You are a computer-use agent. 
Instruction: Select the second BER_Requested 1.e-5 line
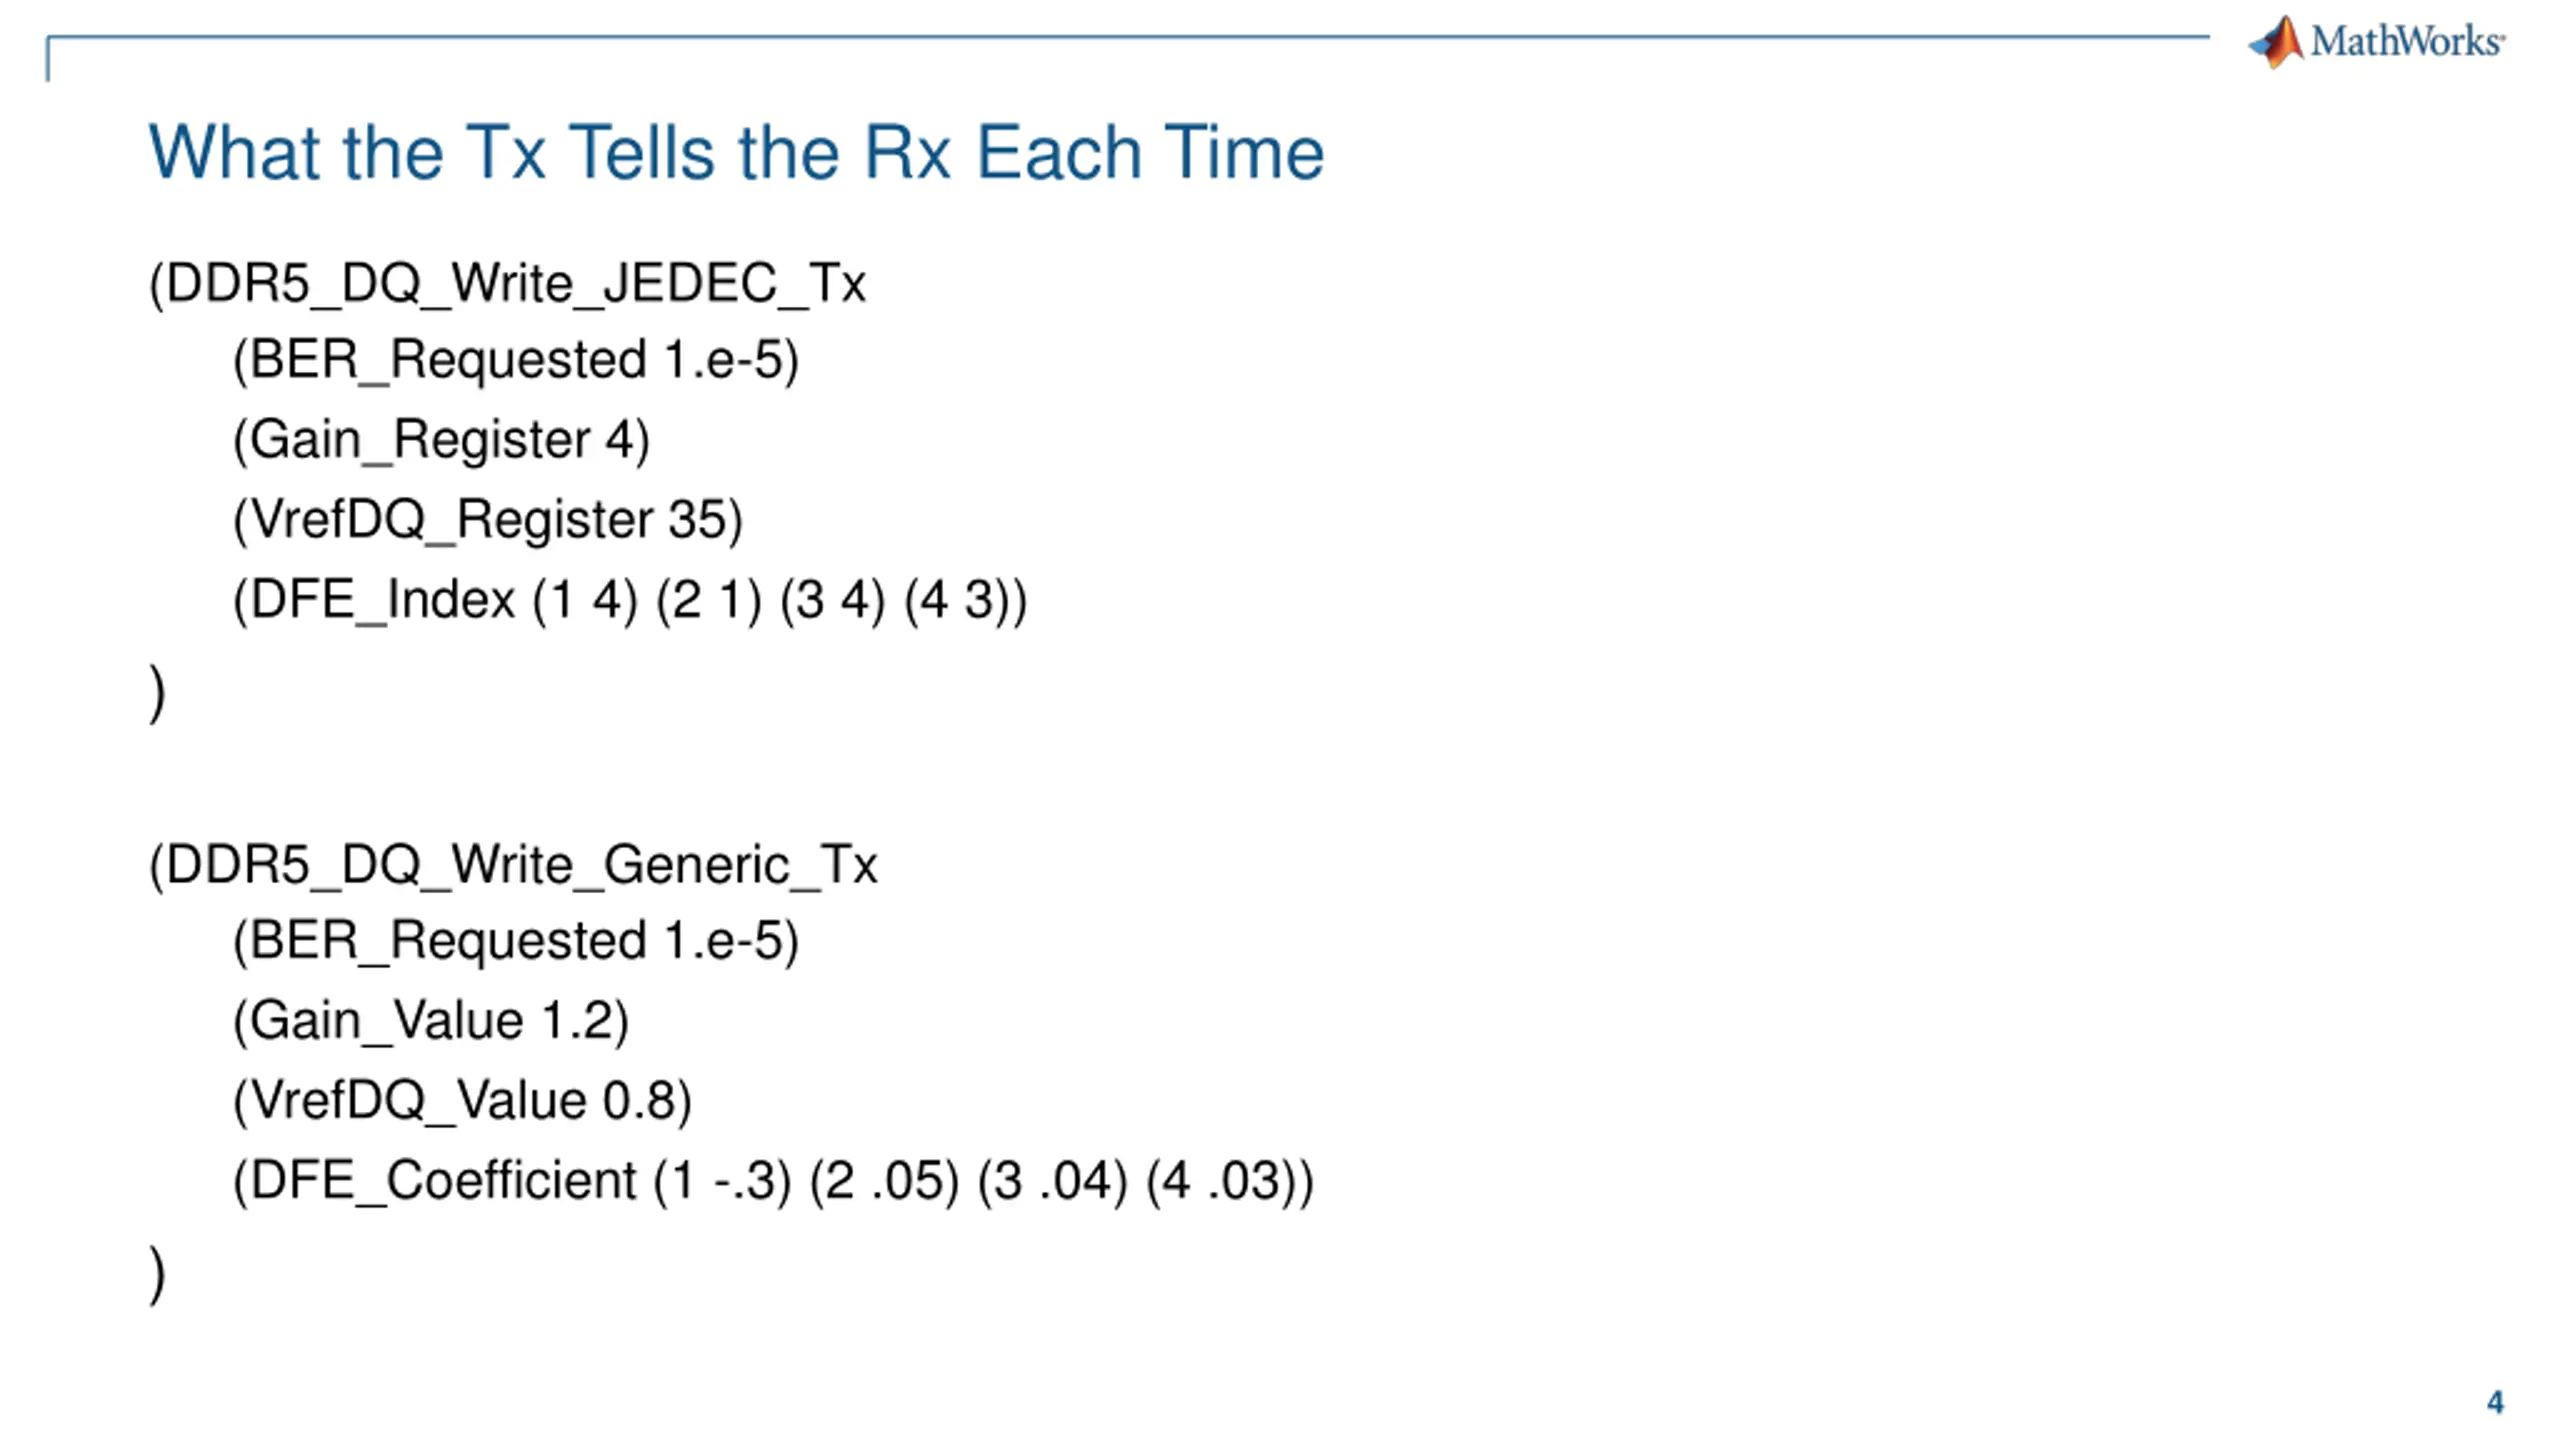pos(516,941)
